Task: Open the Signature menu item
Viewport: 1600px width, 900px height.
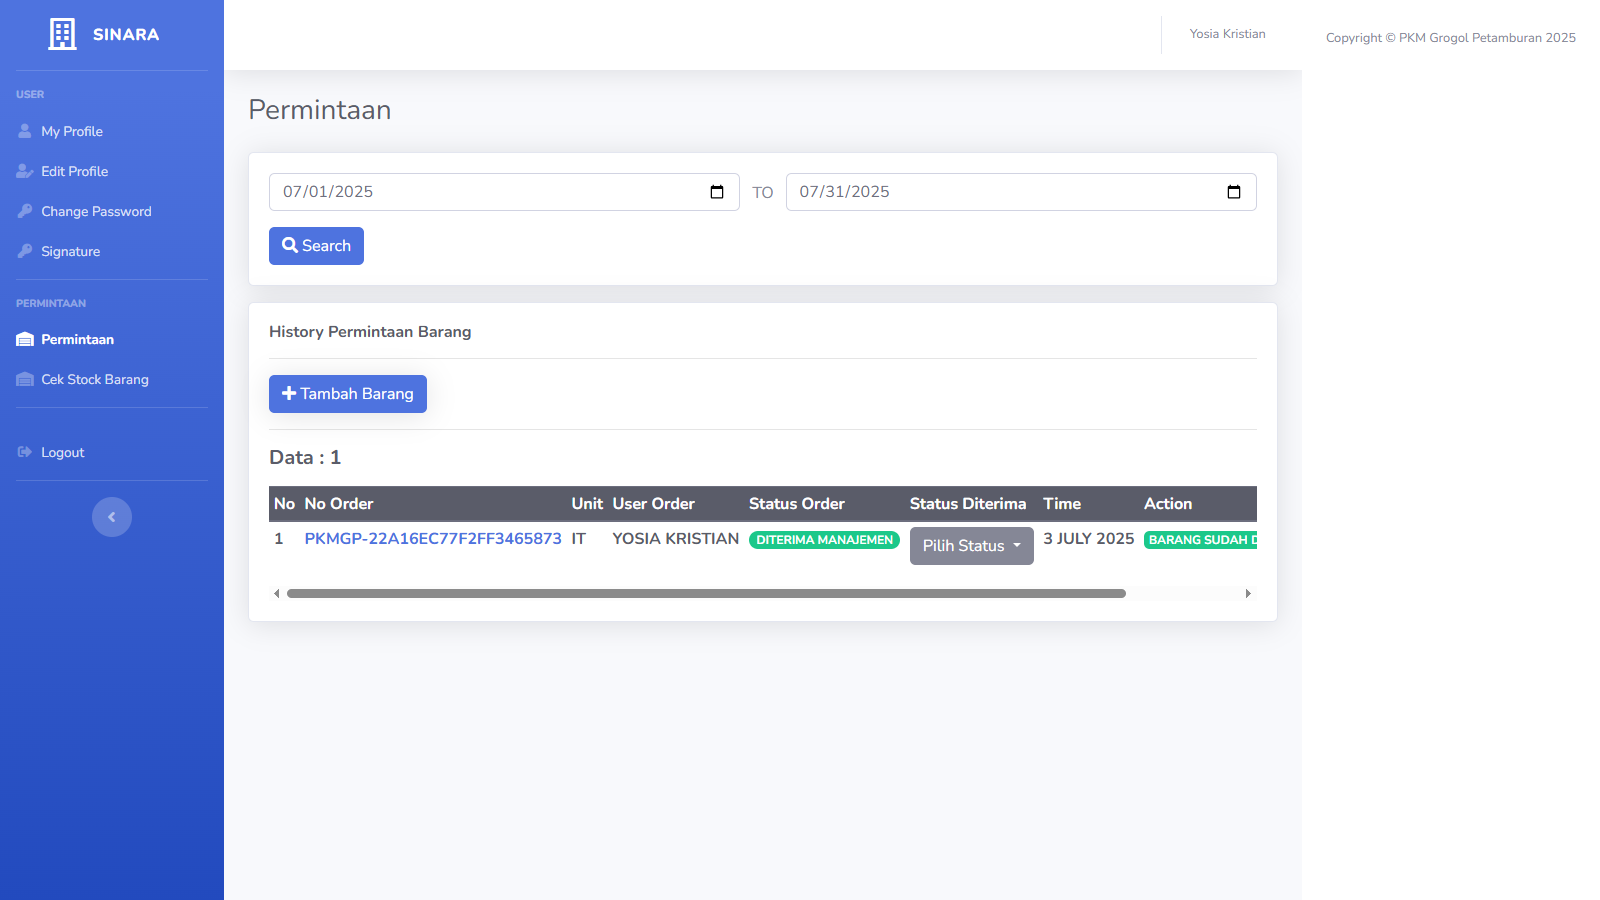Action: (70, 251)
